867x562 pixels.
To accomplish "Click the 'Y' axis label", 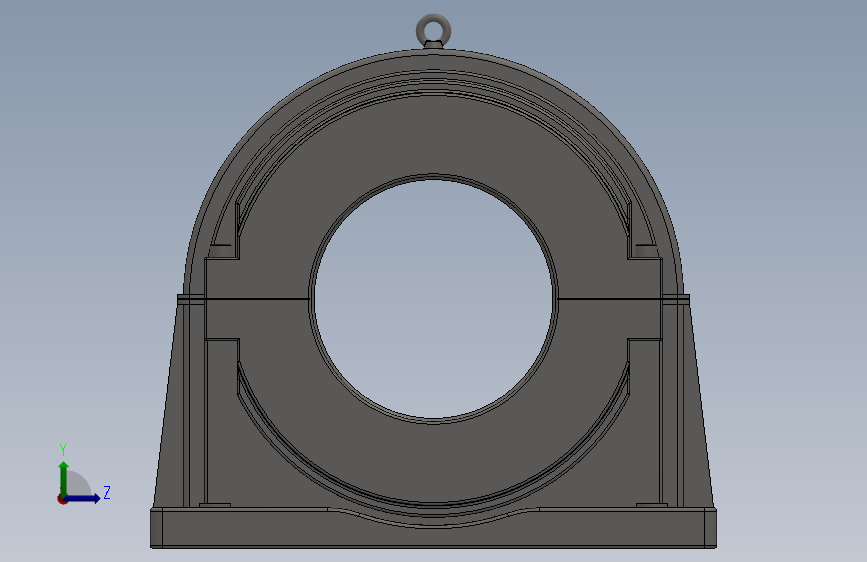I will tap(63, 450).
